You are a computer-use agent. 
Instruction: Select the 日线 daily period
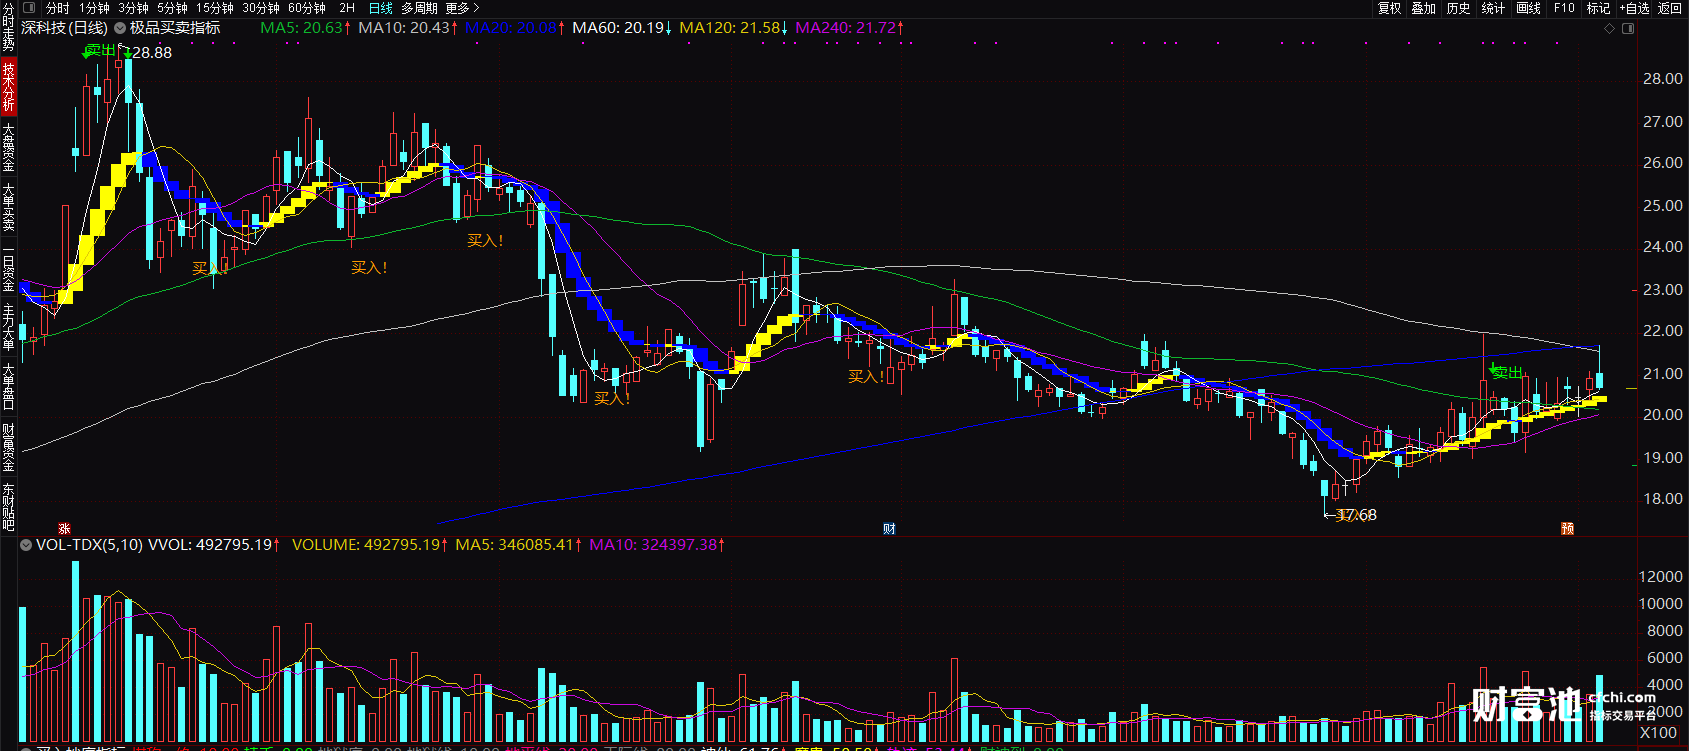pyautogui.click(x=381, y=8)
